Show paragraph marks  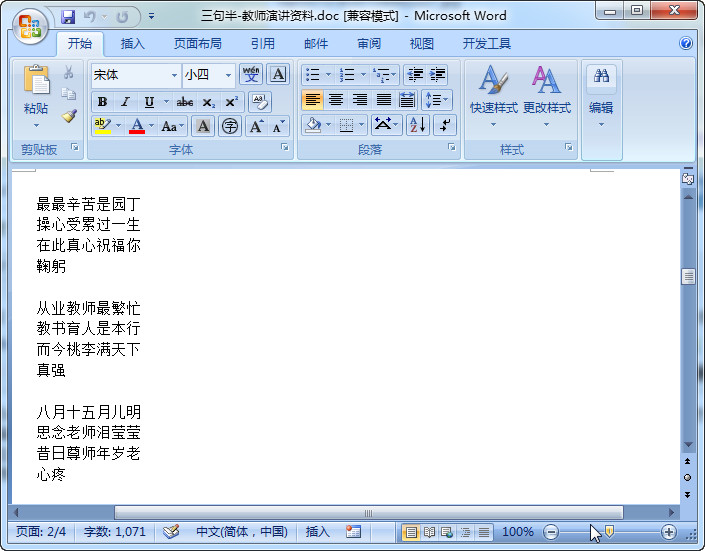445,125
